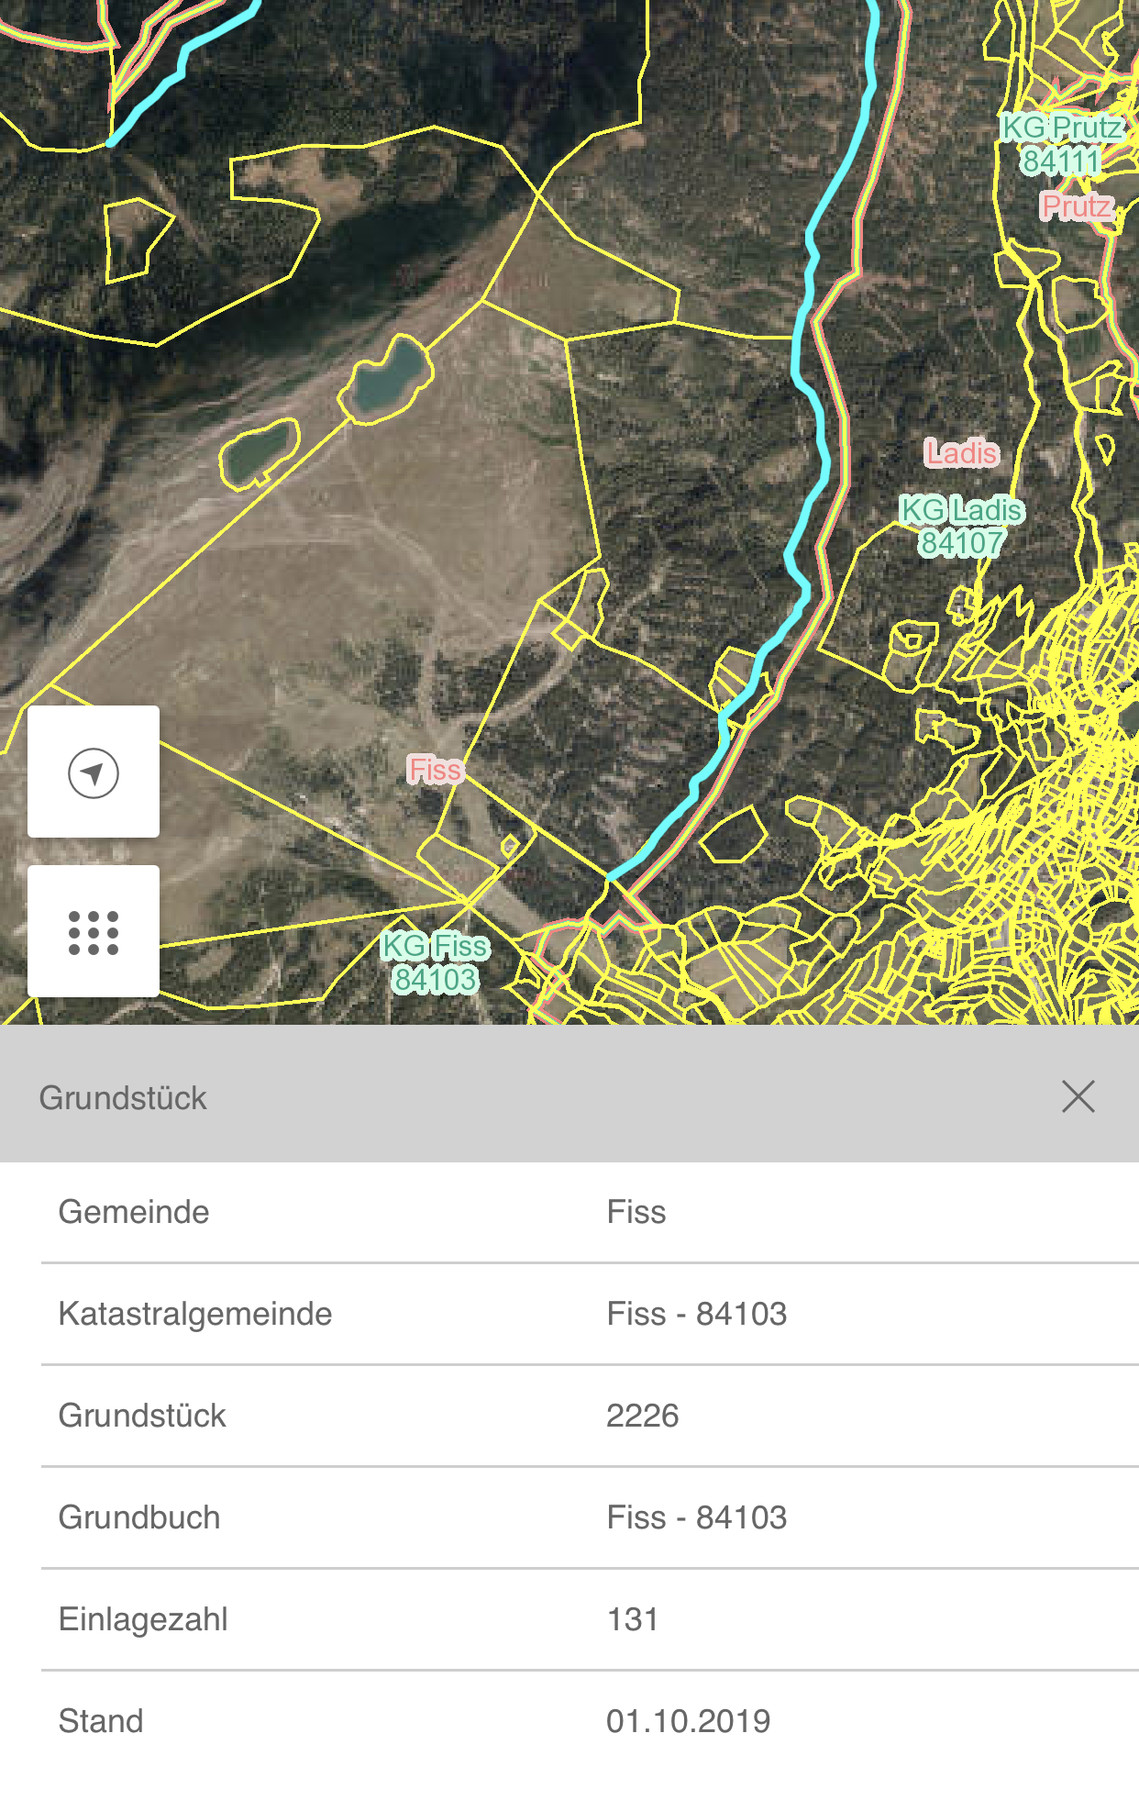This screenshot has height=1800, width=1139.
Task: Tap the Einlagezahl row label
Action: [143, 1620]
